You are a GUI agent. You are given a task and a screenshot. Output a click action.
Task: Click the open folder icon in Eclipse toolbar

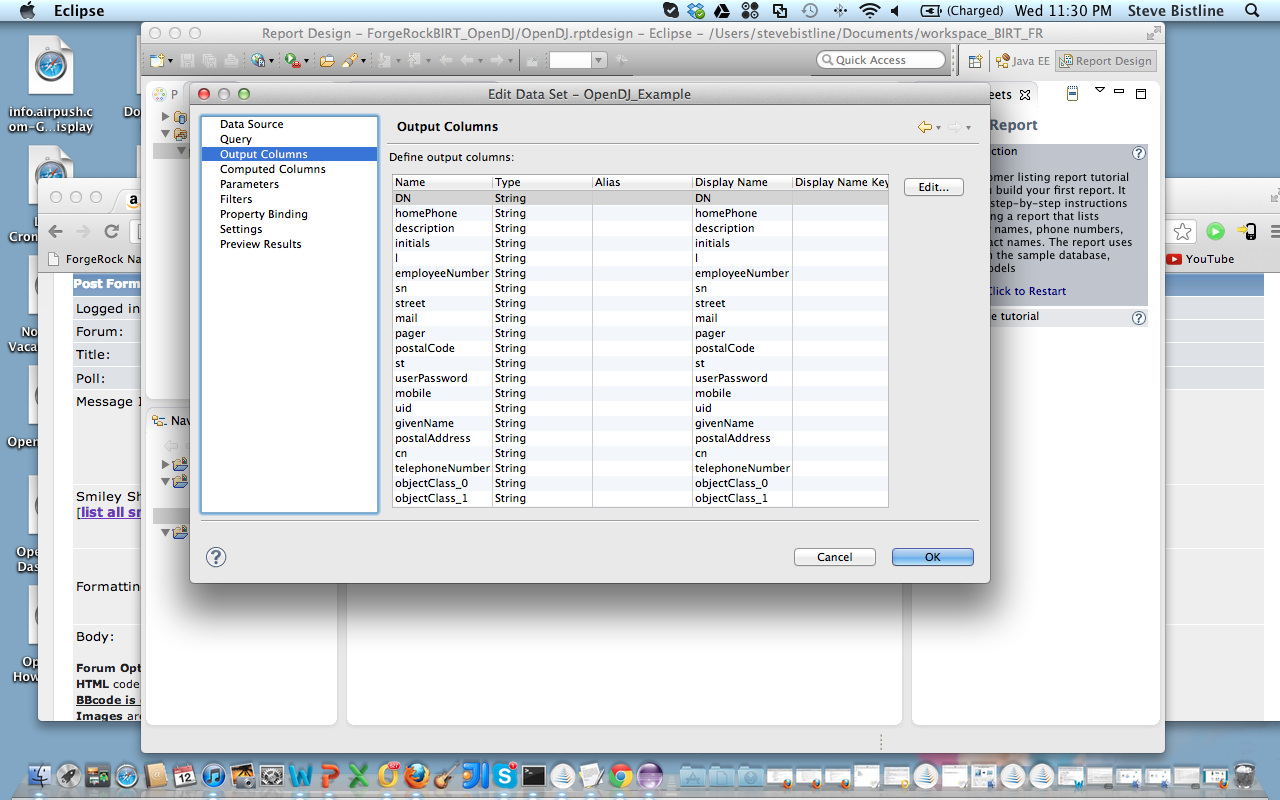(327, 60)
